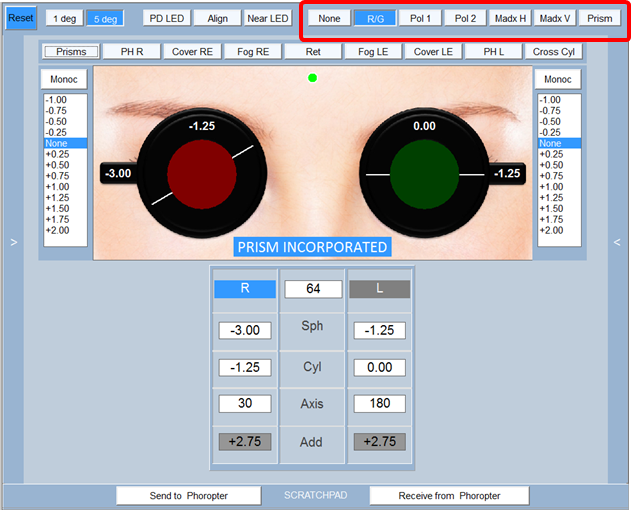
Task: Open the Prisms tab
Action: point(71,52)
